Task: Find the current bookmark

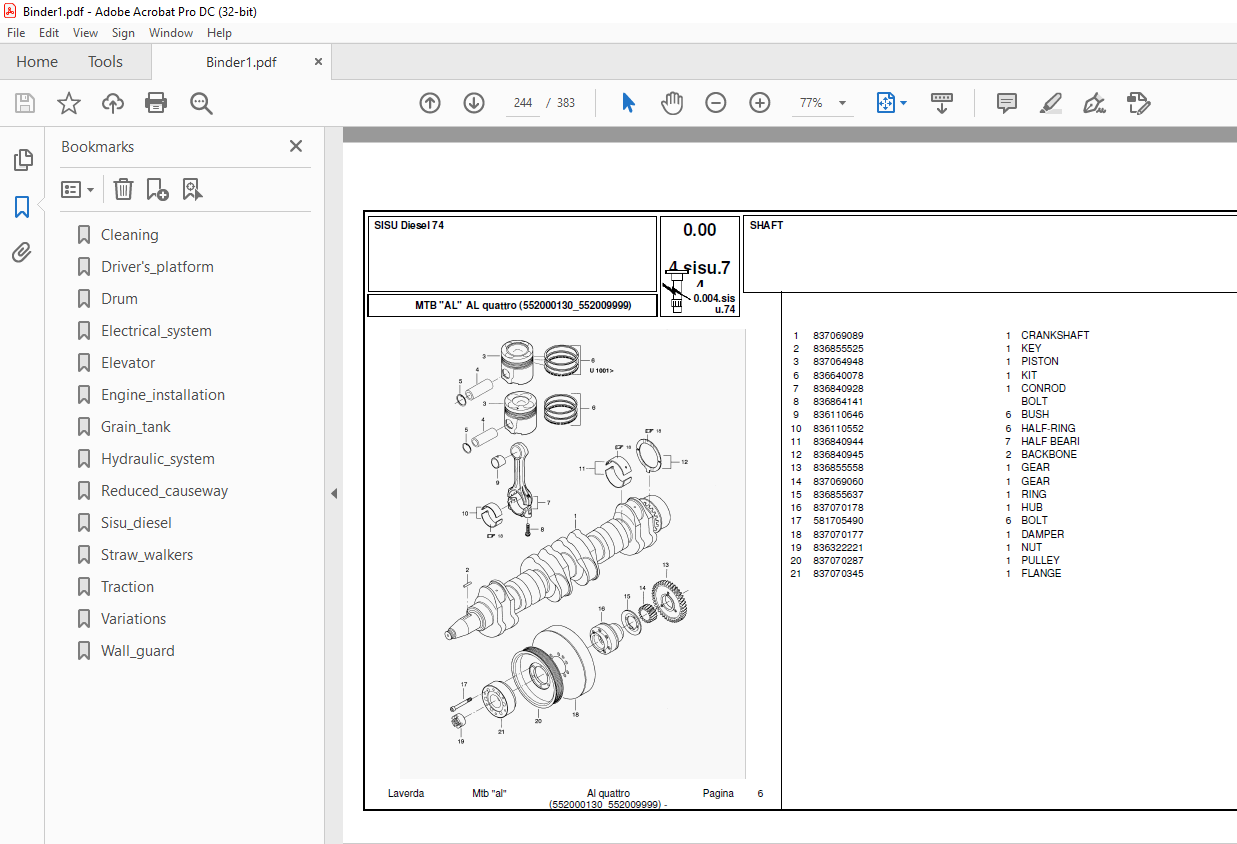Action: (x=193, y=189)
